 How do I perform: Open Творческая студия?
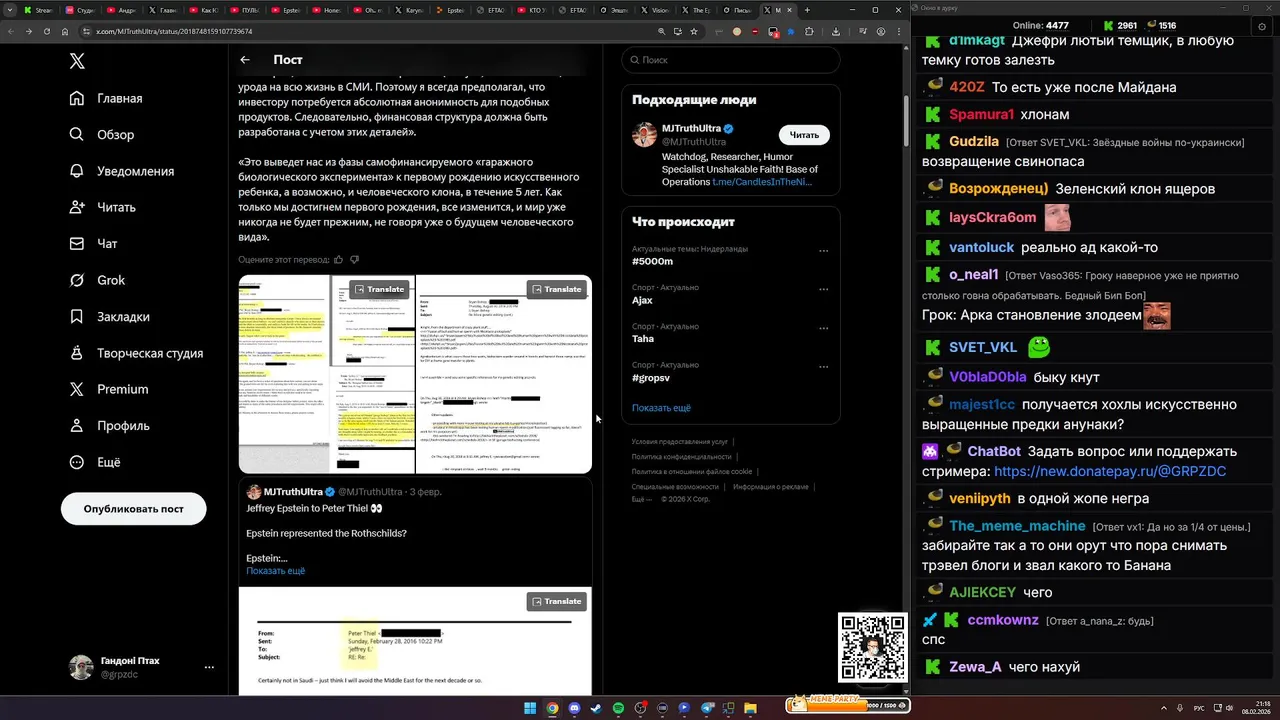136,353
